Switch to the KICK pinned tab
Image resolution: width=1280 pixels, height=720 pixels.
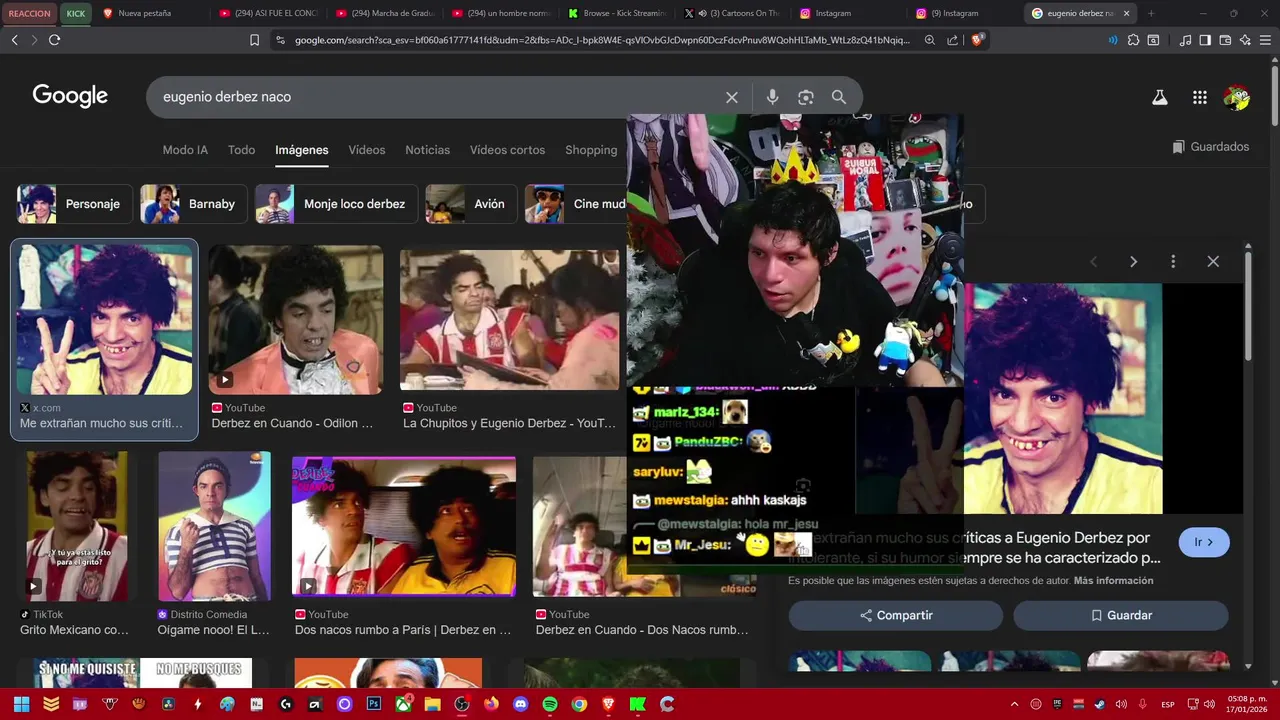76,13
